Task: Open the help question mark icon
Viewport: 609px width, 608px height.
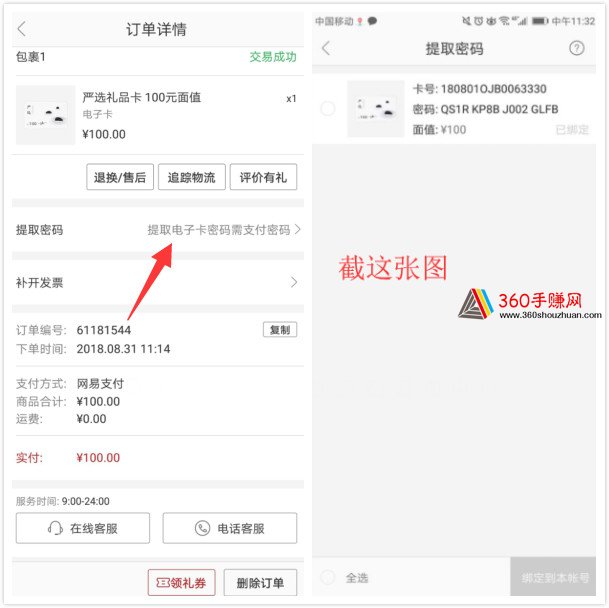Action: [x=576, y=48]
